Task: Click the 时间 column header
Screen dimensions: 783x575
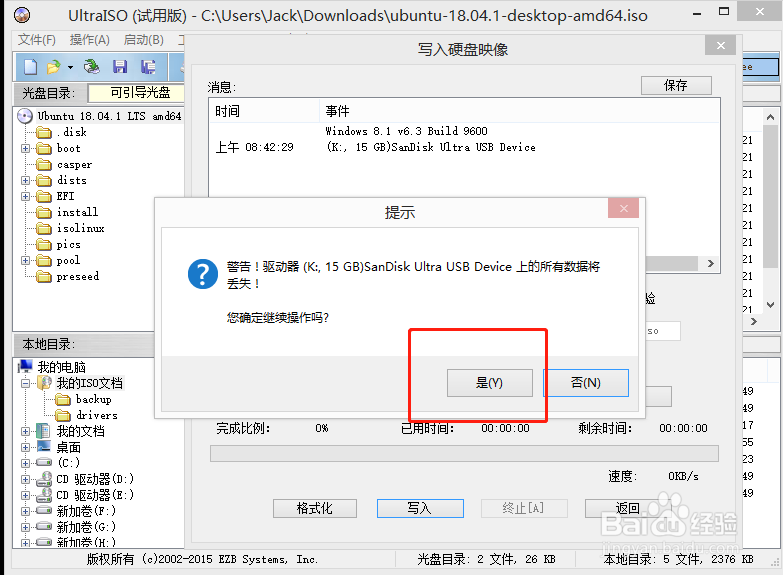Action: [265, 111]
